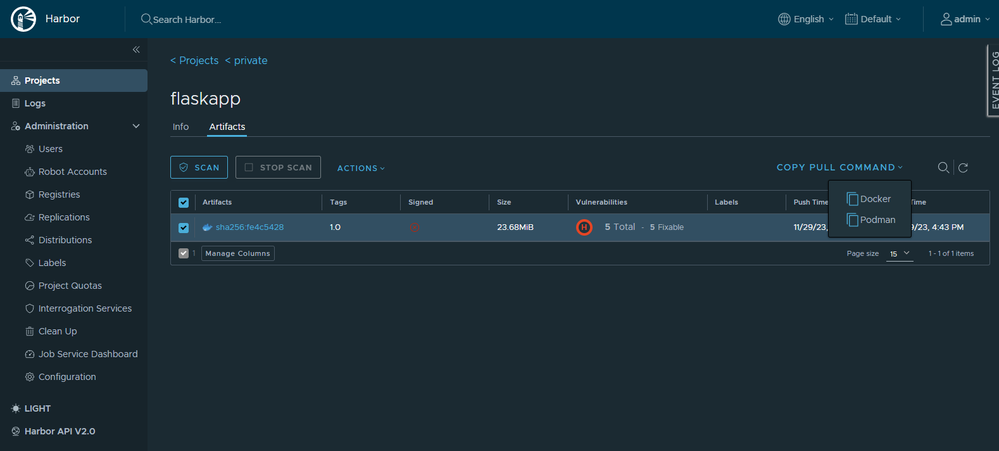Viewport: 999px width, 451px height.
Task: Click the Search Harbor input field
Action: (187, 20)
